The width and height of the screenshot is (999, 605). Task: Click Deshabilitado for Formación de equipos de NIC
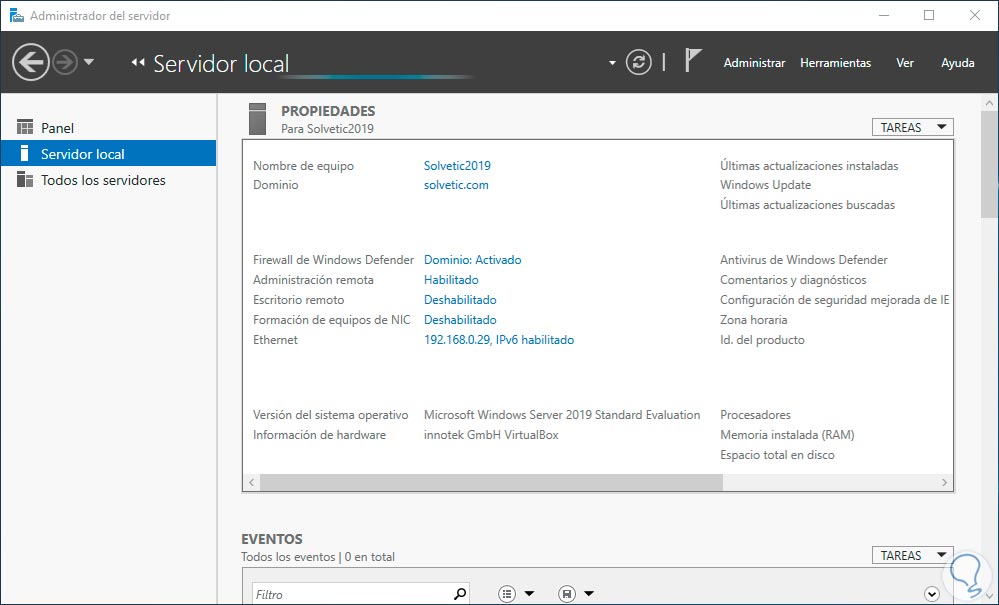460,320
